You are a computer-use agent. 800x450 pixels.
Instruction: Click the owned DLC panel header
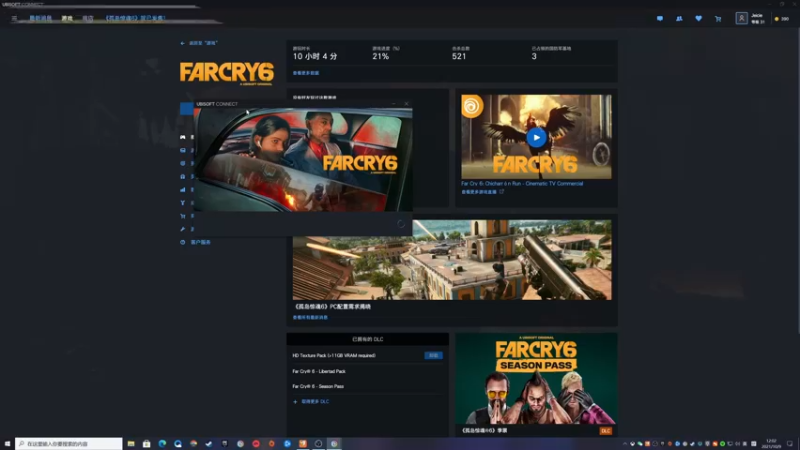367,339
